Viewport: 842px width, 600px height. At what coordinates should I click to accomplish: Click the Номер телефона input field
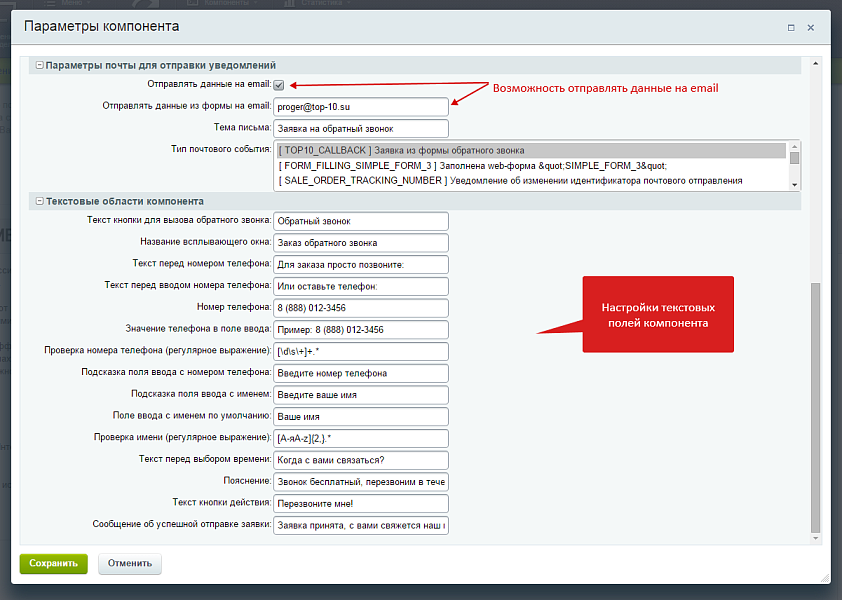point(361,307)
